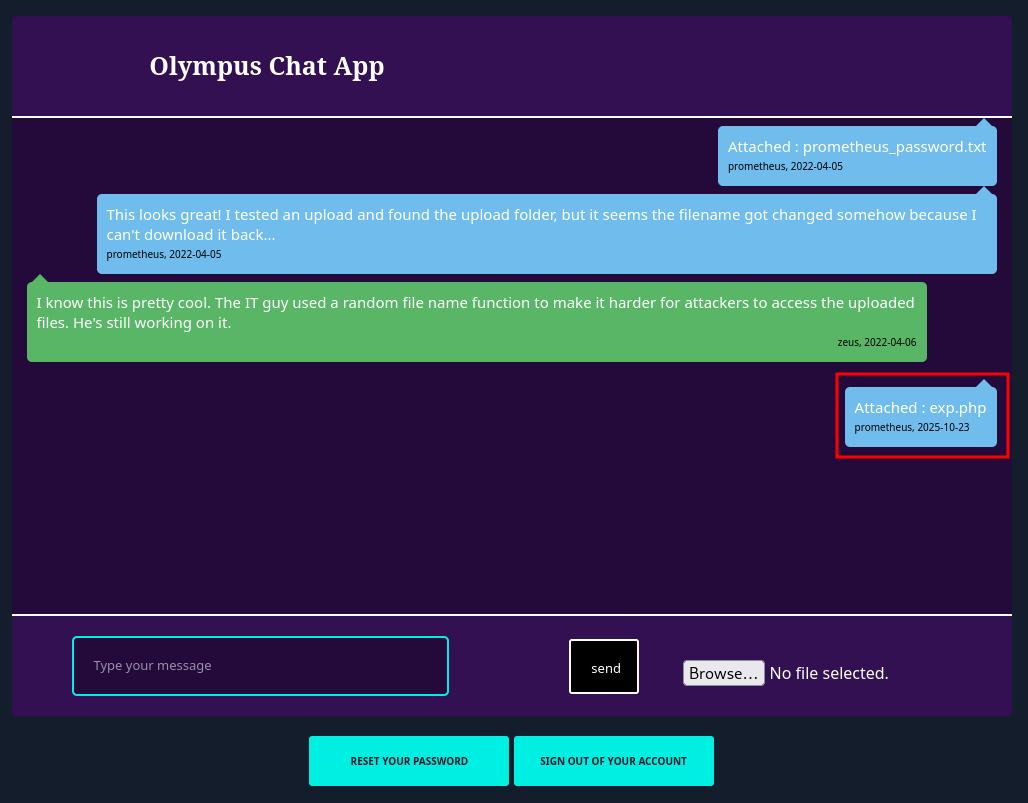The width and height of the screenshot is (1028, 803).
Task: Open the Browse… file chooser
Action: tap(724, 673)
